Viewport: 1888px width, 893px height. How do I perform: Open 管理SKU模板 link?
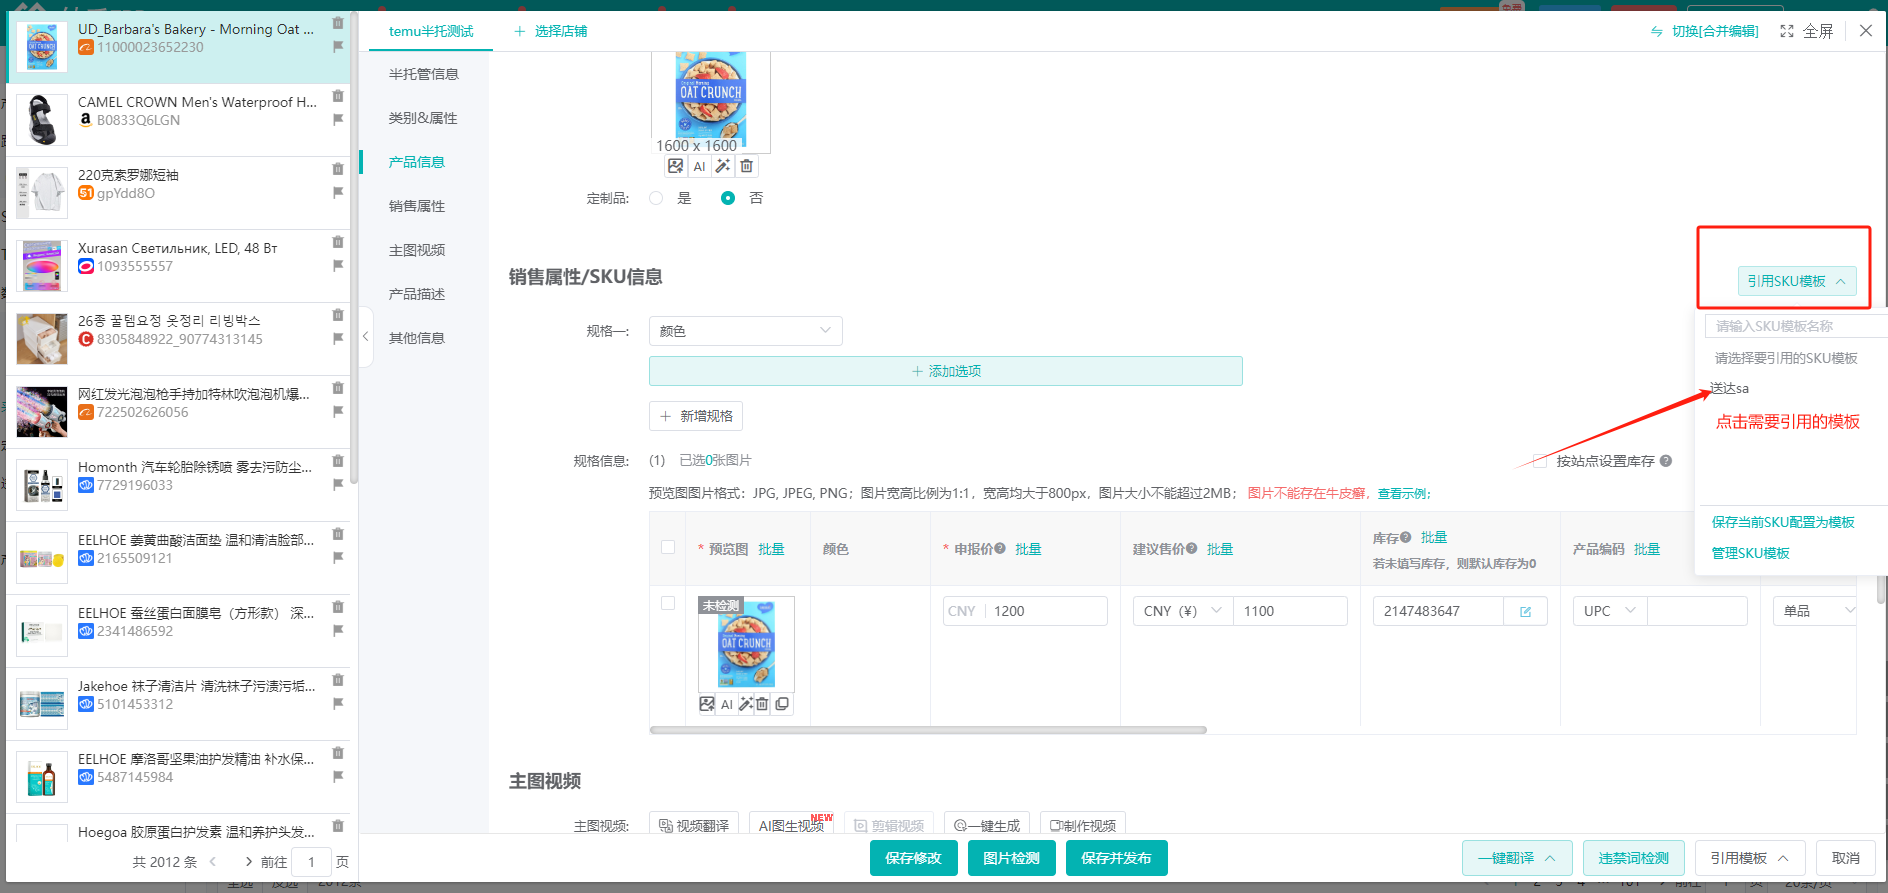click(1751, 553)
